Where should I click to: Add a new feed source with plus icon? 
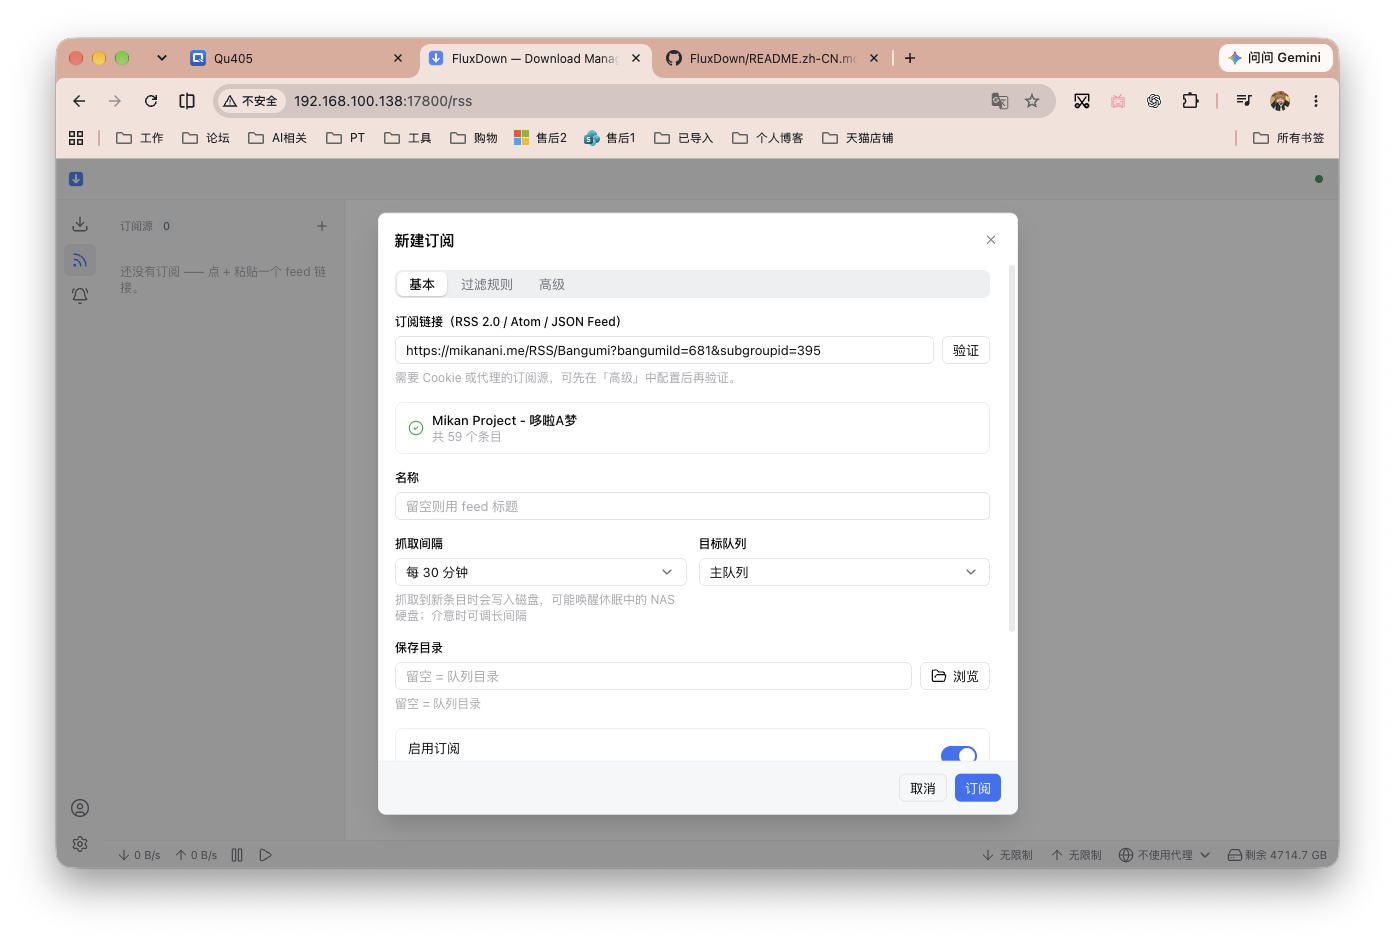click(x=322, y=226)
